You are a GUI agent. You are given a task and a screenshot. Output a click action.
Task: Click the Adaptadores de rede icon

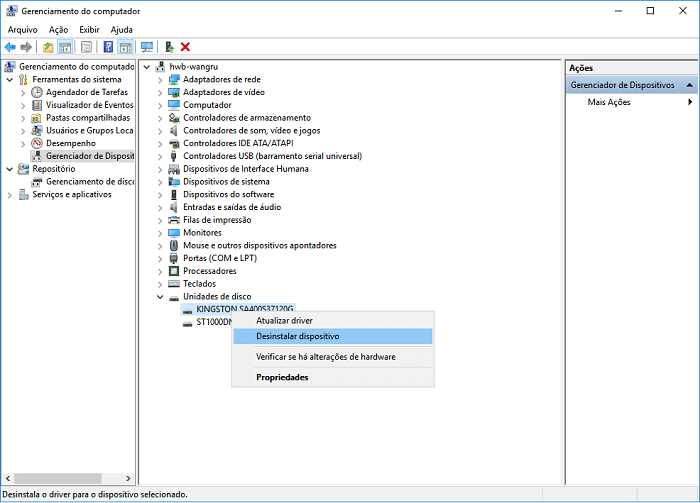pos(174,79)
